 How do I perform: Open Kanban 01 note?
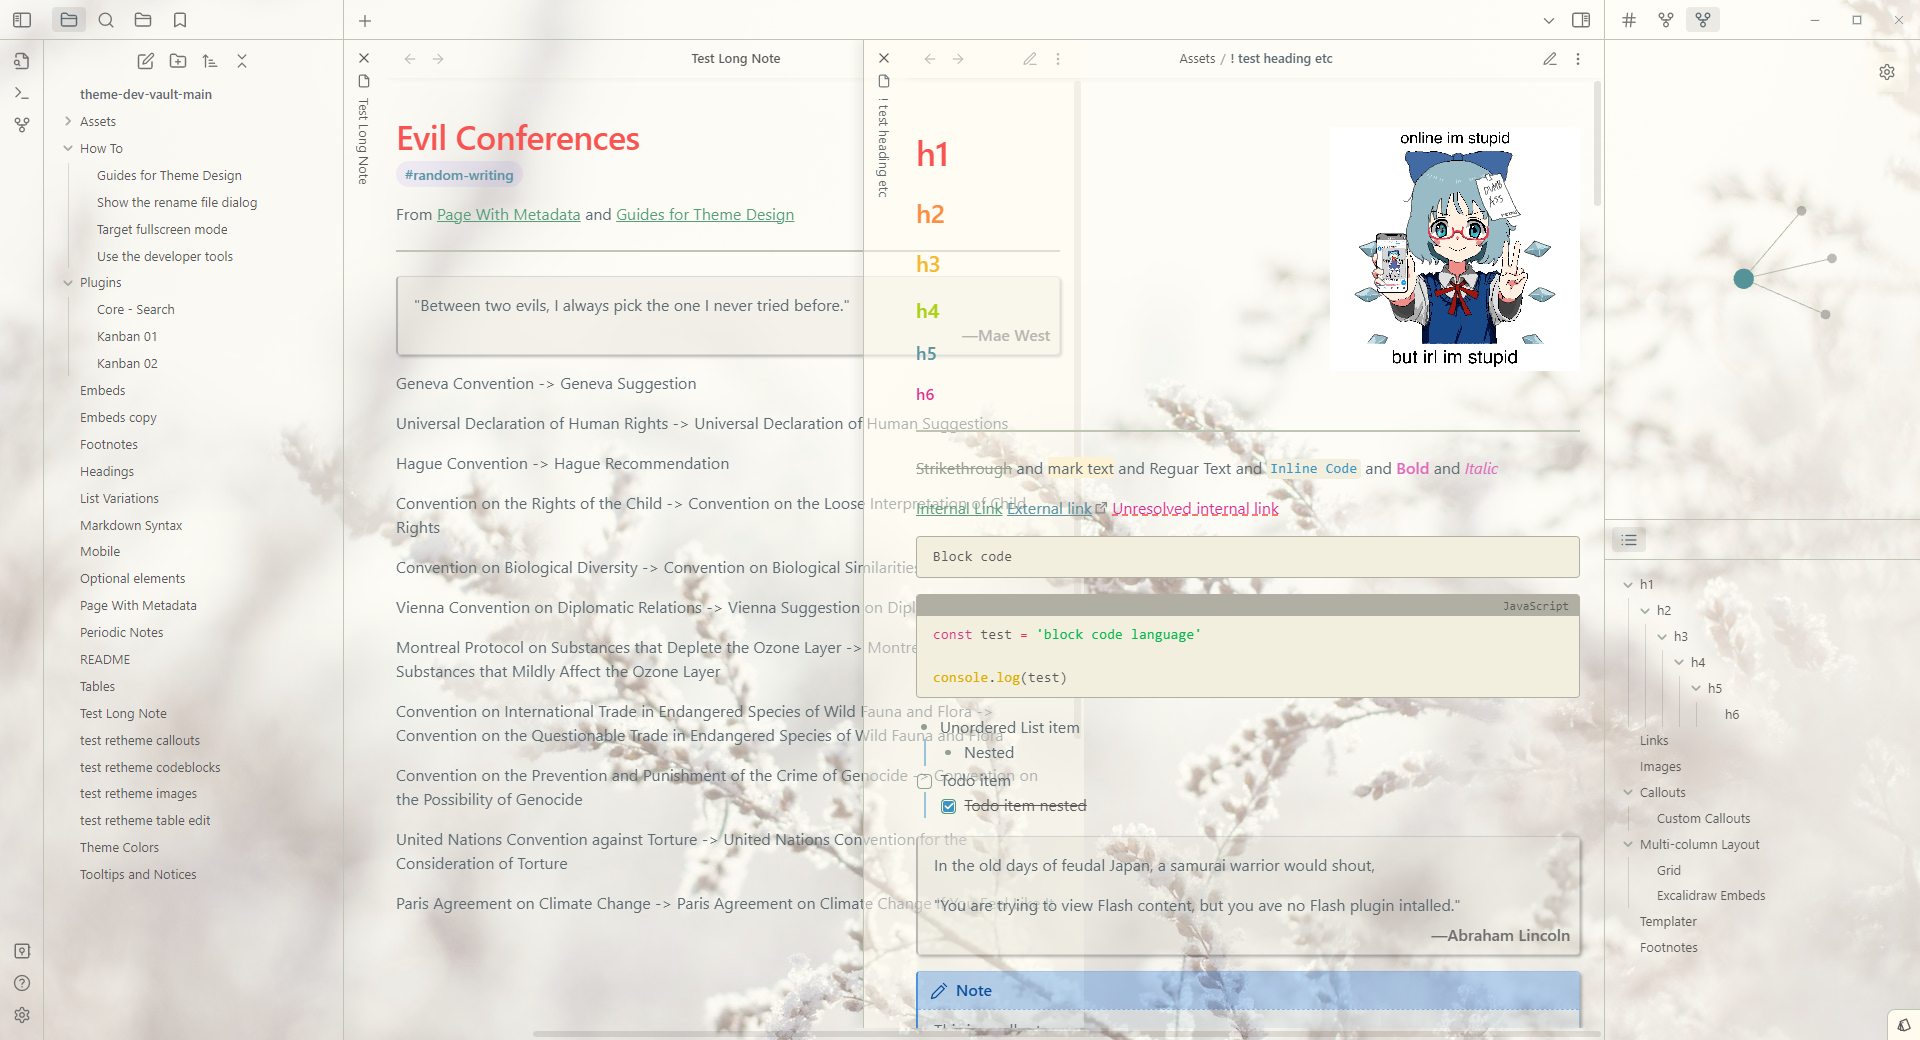point(127,337)
